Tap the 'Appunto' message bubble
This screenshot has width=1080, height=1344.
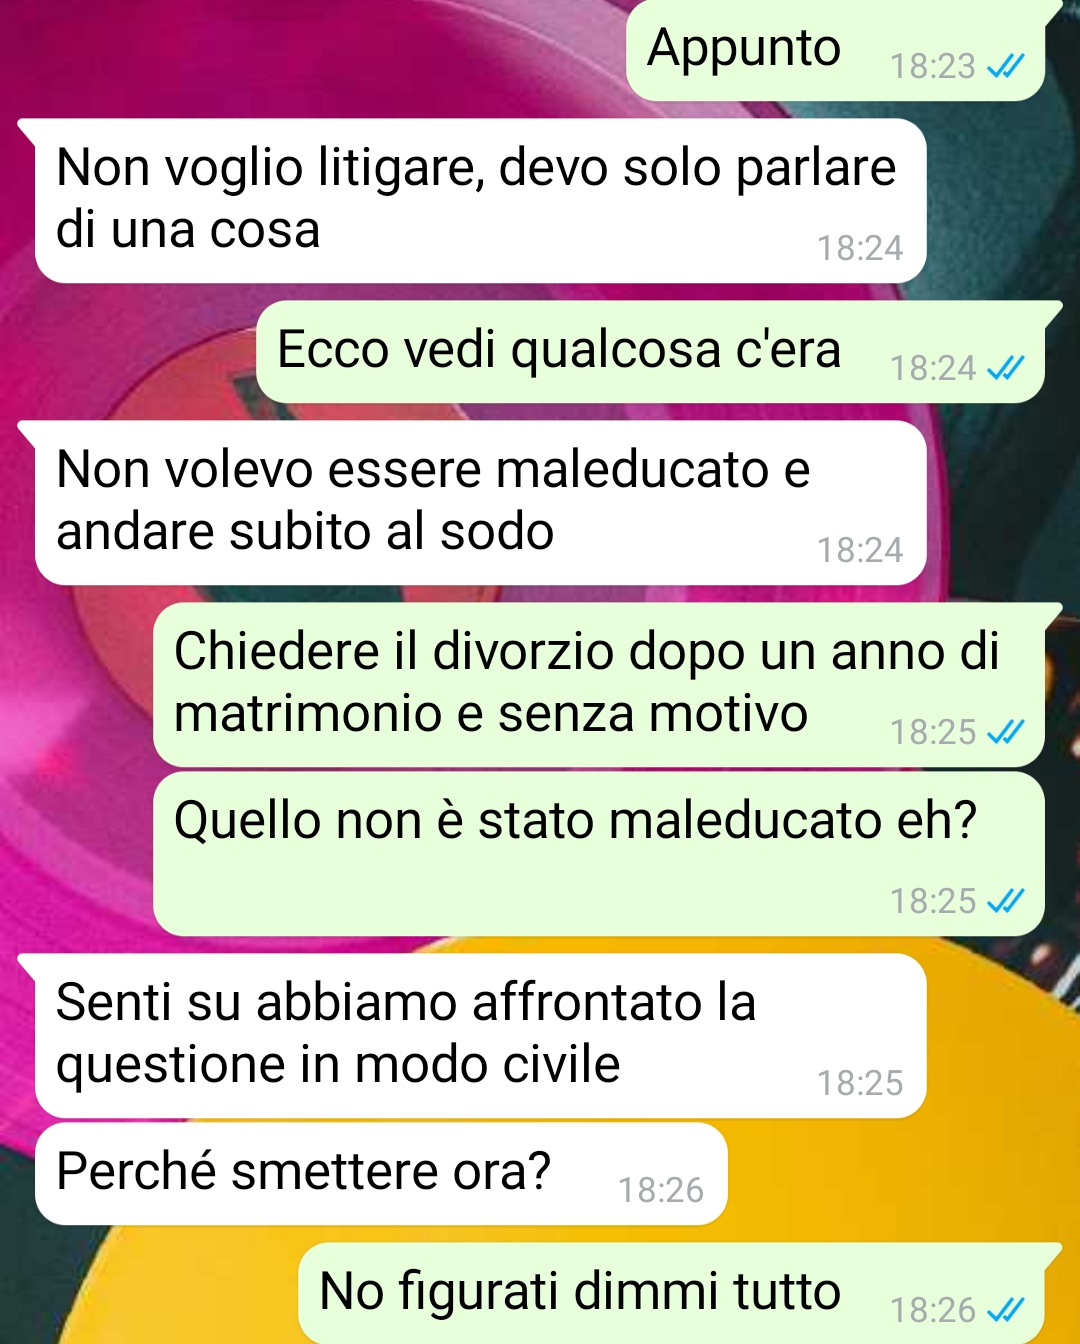click(x=835, y=50)
